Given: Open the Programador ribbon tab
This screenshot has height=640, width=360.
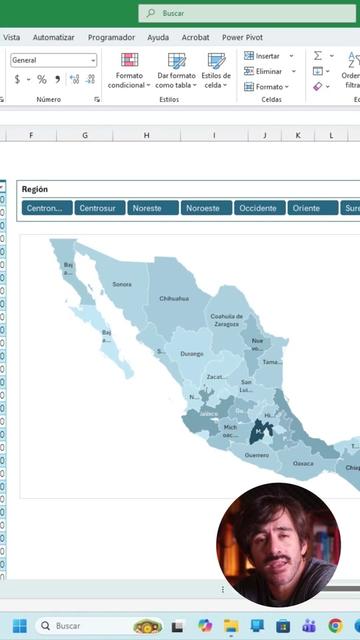Looking at the screenshot, I should 111,37.
